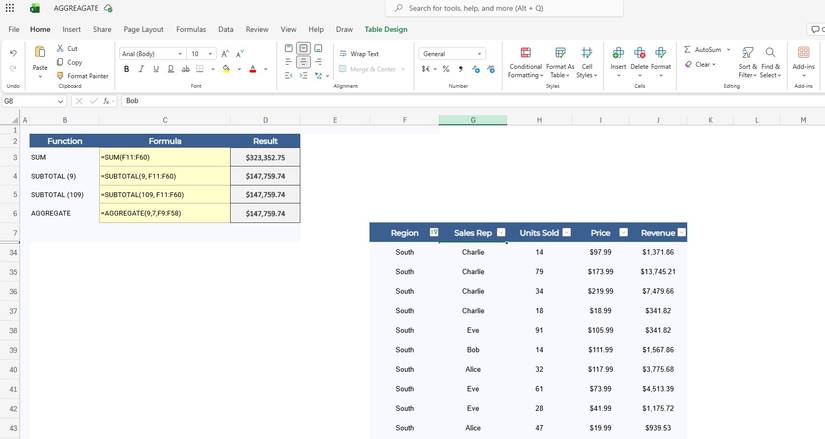Increase font size with A^ icon
The width and height of the screenshot is (825, 439).
click(225, 54)
